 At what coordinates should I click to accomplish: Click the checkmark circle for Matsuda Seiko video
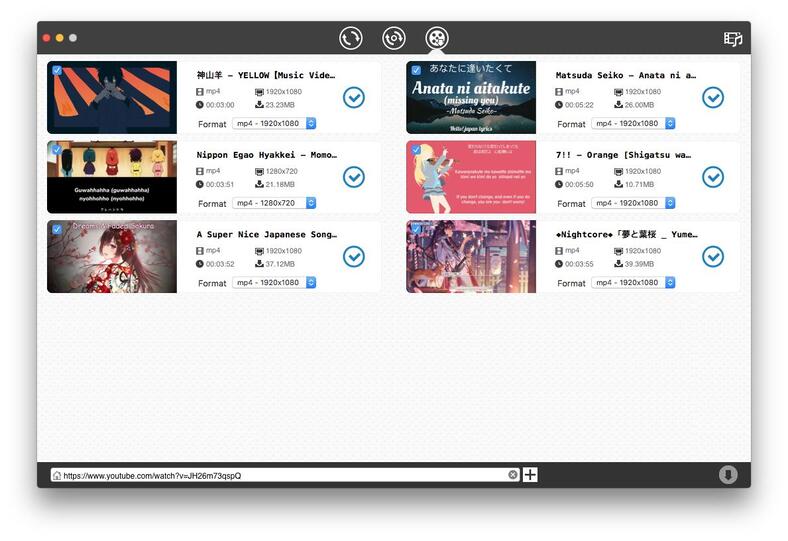coord(713,97)
